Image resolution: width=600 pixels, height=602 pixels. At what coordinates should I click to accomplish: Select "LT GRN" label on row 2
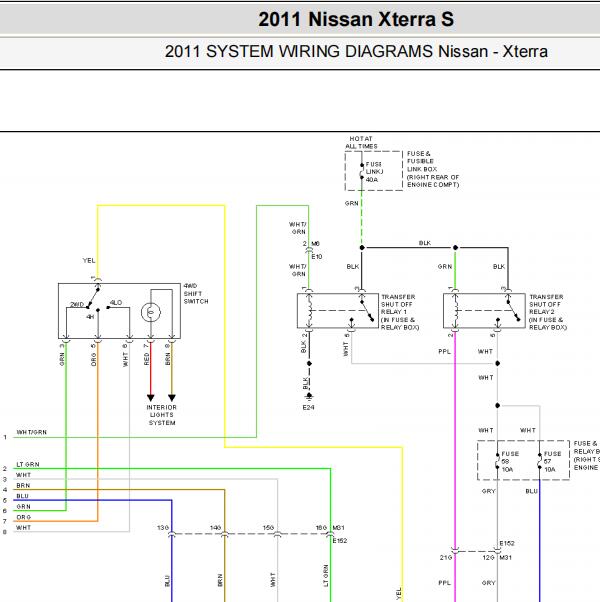(x=28, y=465)
